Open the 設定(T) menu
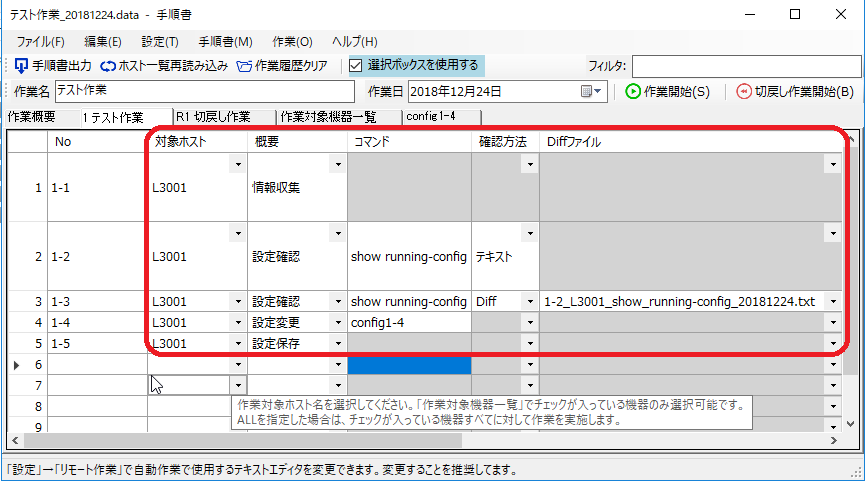The width and height of the screenshot is (865, 482). [160, 41]
